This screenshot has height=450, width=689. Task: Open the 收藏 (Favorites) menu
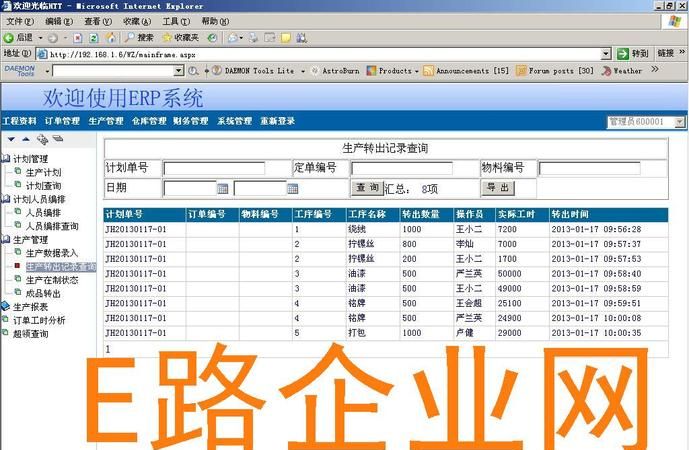coord(137,21)
